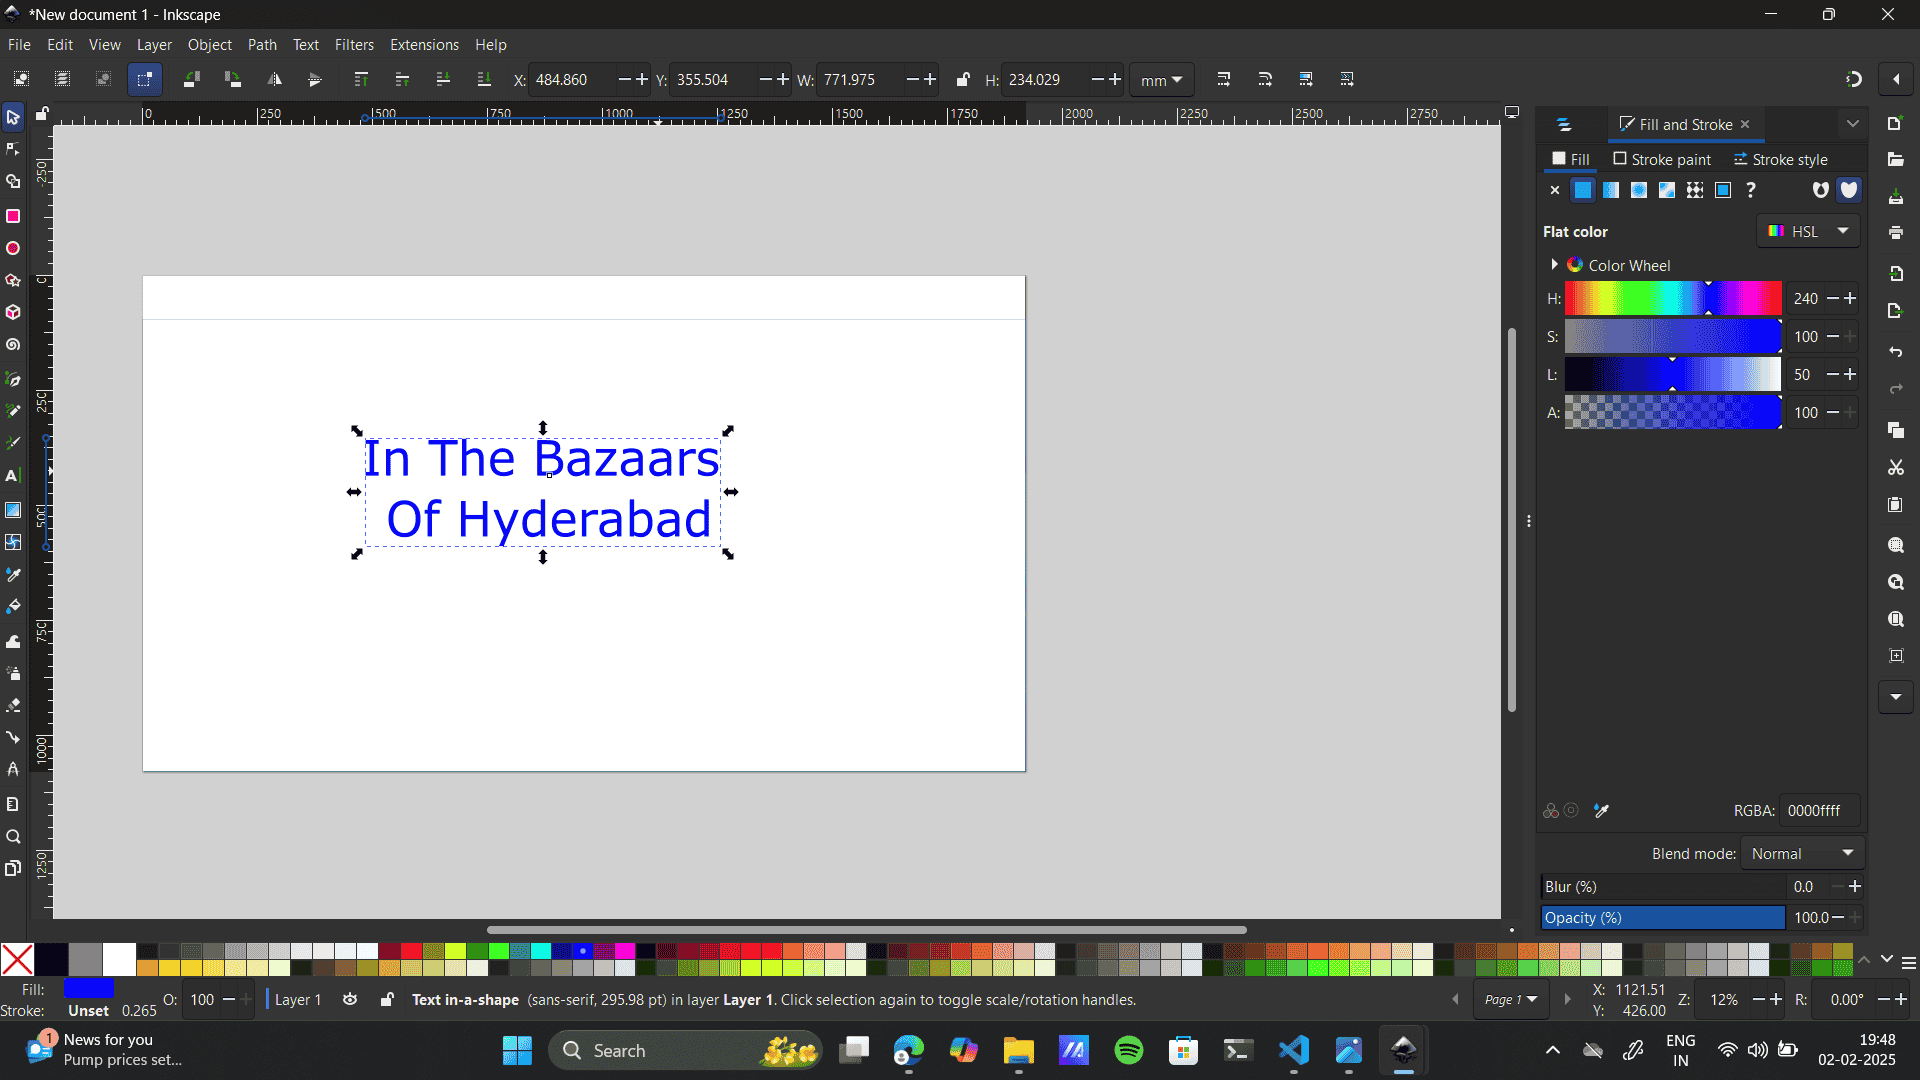Toggle scale rounded corners option

point(1265,79)
